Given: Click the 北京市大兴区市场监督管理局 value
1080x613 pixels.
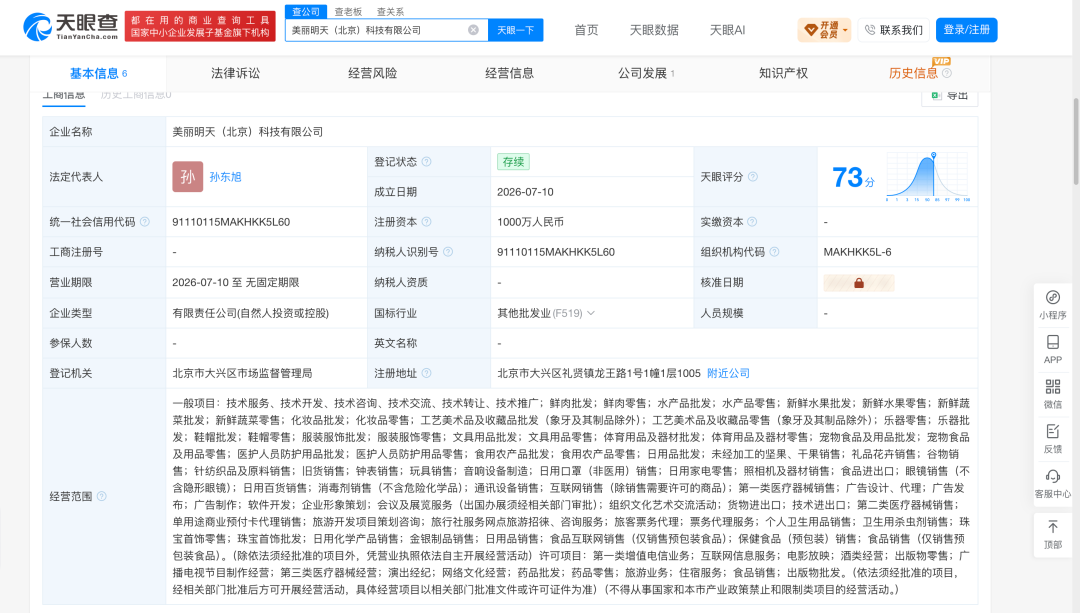Looking at the screenshot, I should pyautogui.click(x=242, y=373).
